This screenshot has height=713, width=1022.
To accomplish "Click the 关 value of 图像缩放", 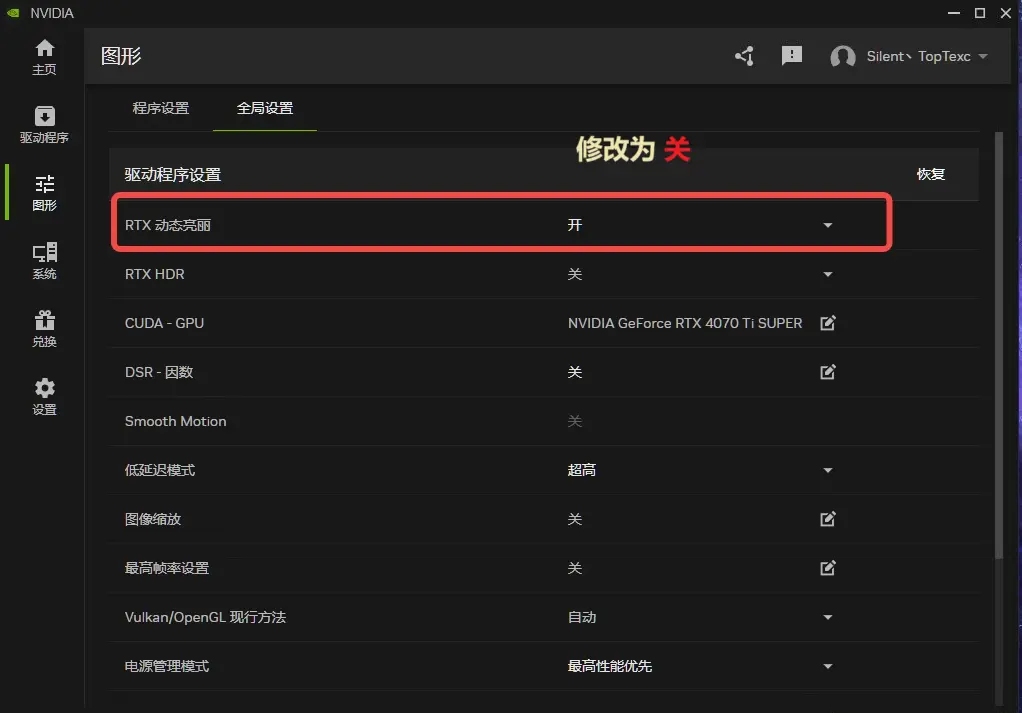I will (x=574, y=519).
